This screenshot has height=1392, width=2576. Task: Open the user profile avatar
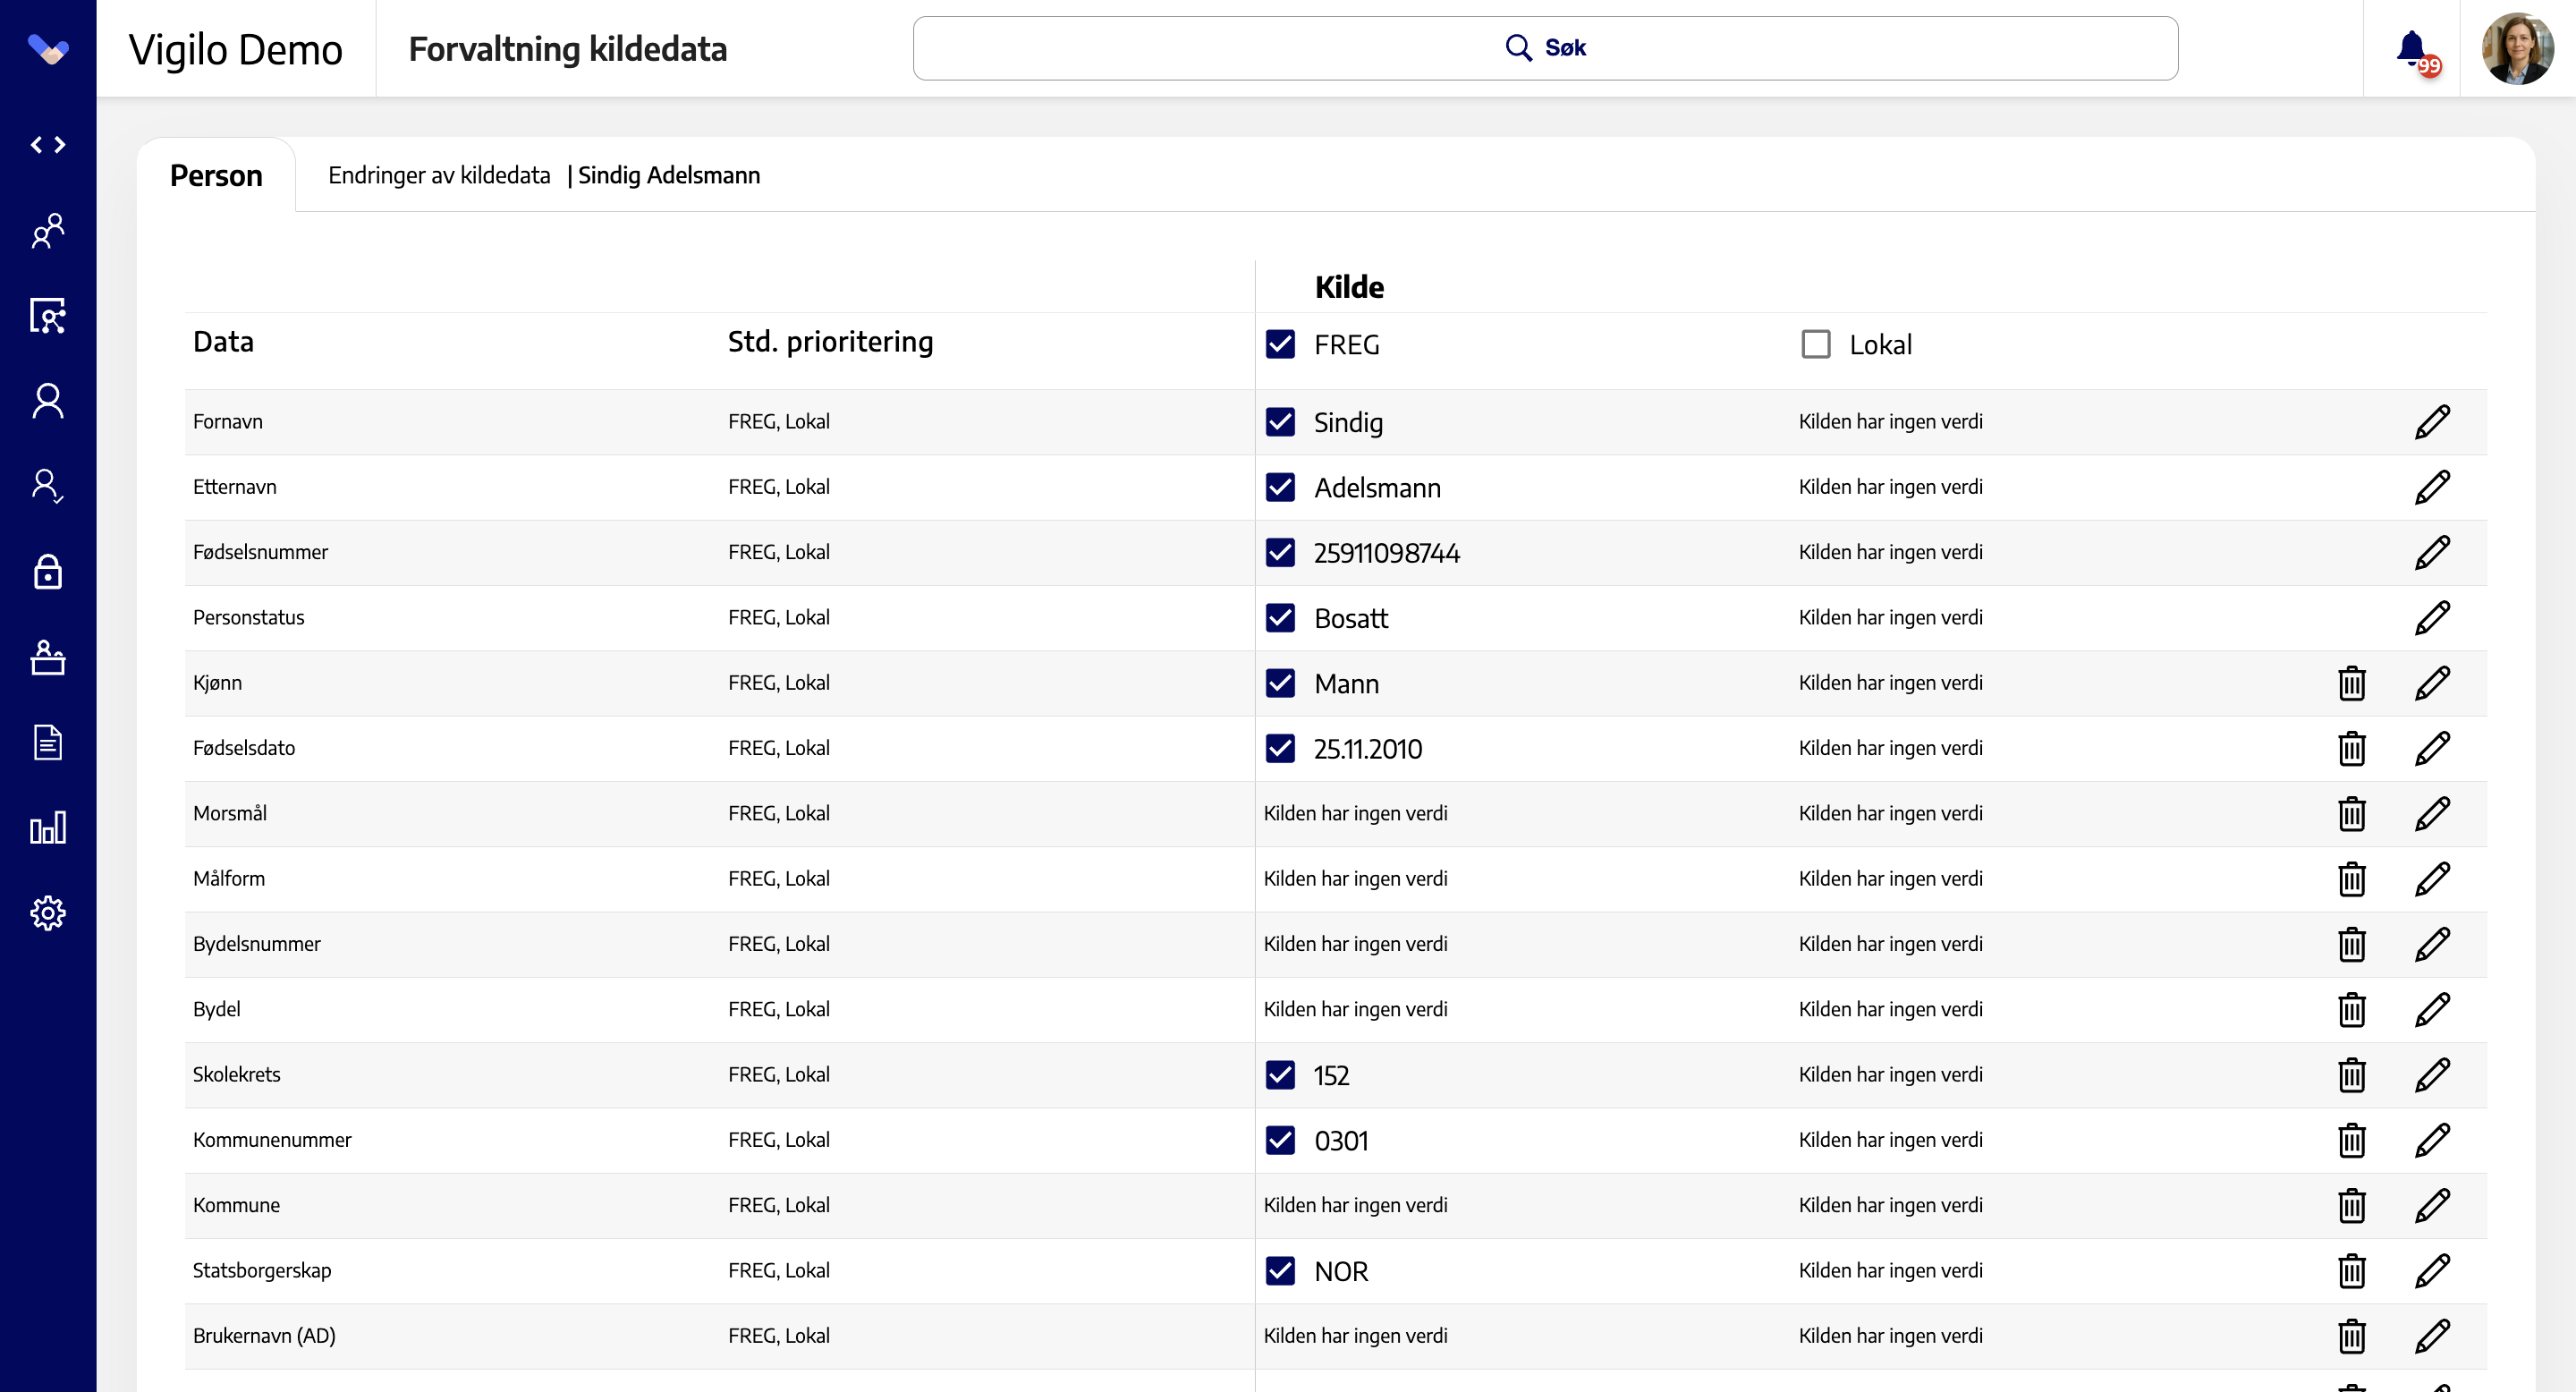tap(2517, 48)
